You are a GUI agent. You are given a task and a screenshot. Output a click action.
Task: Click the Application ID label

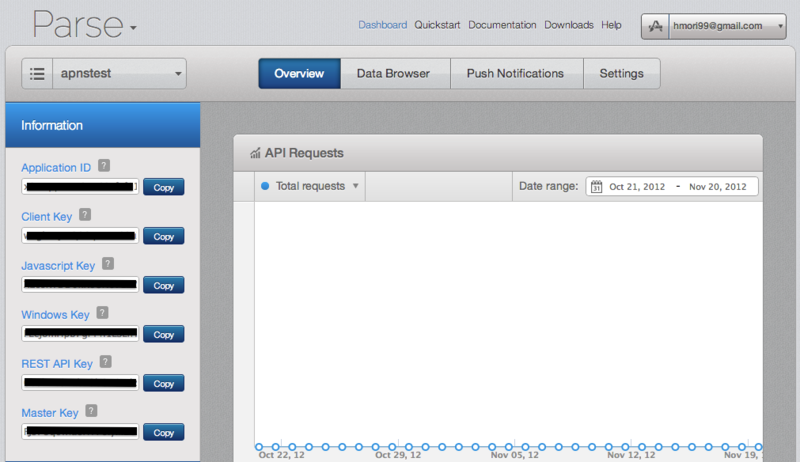56,168
